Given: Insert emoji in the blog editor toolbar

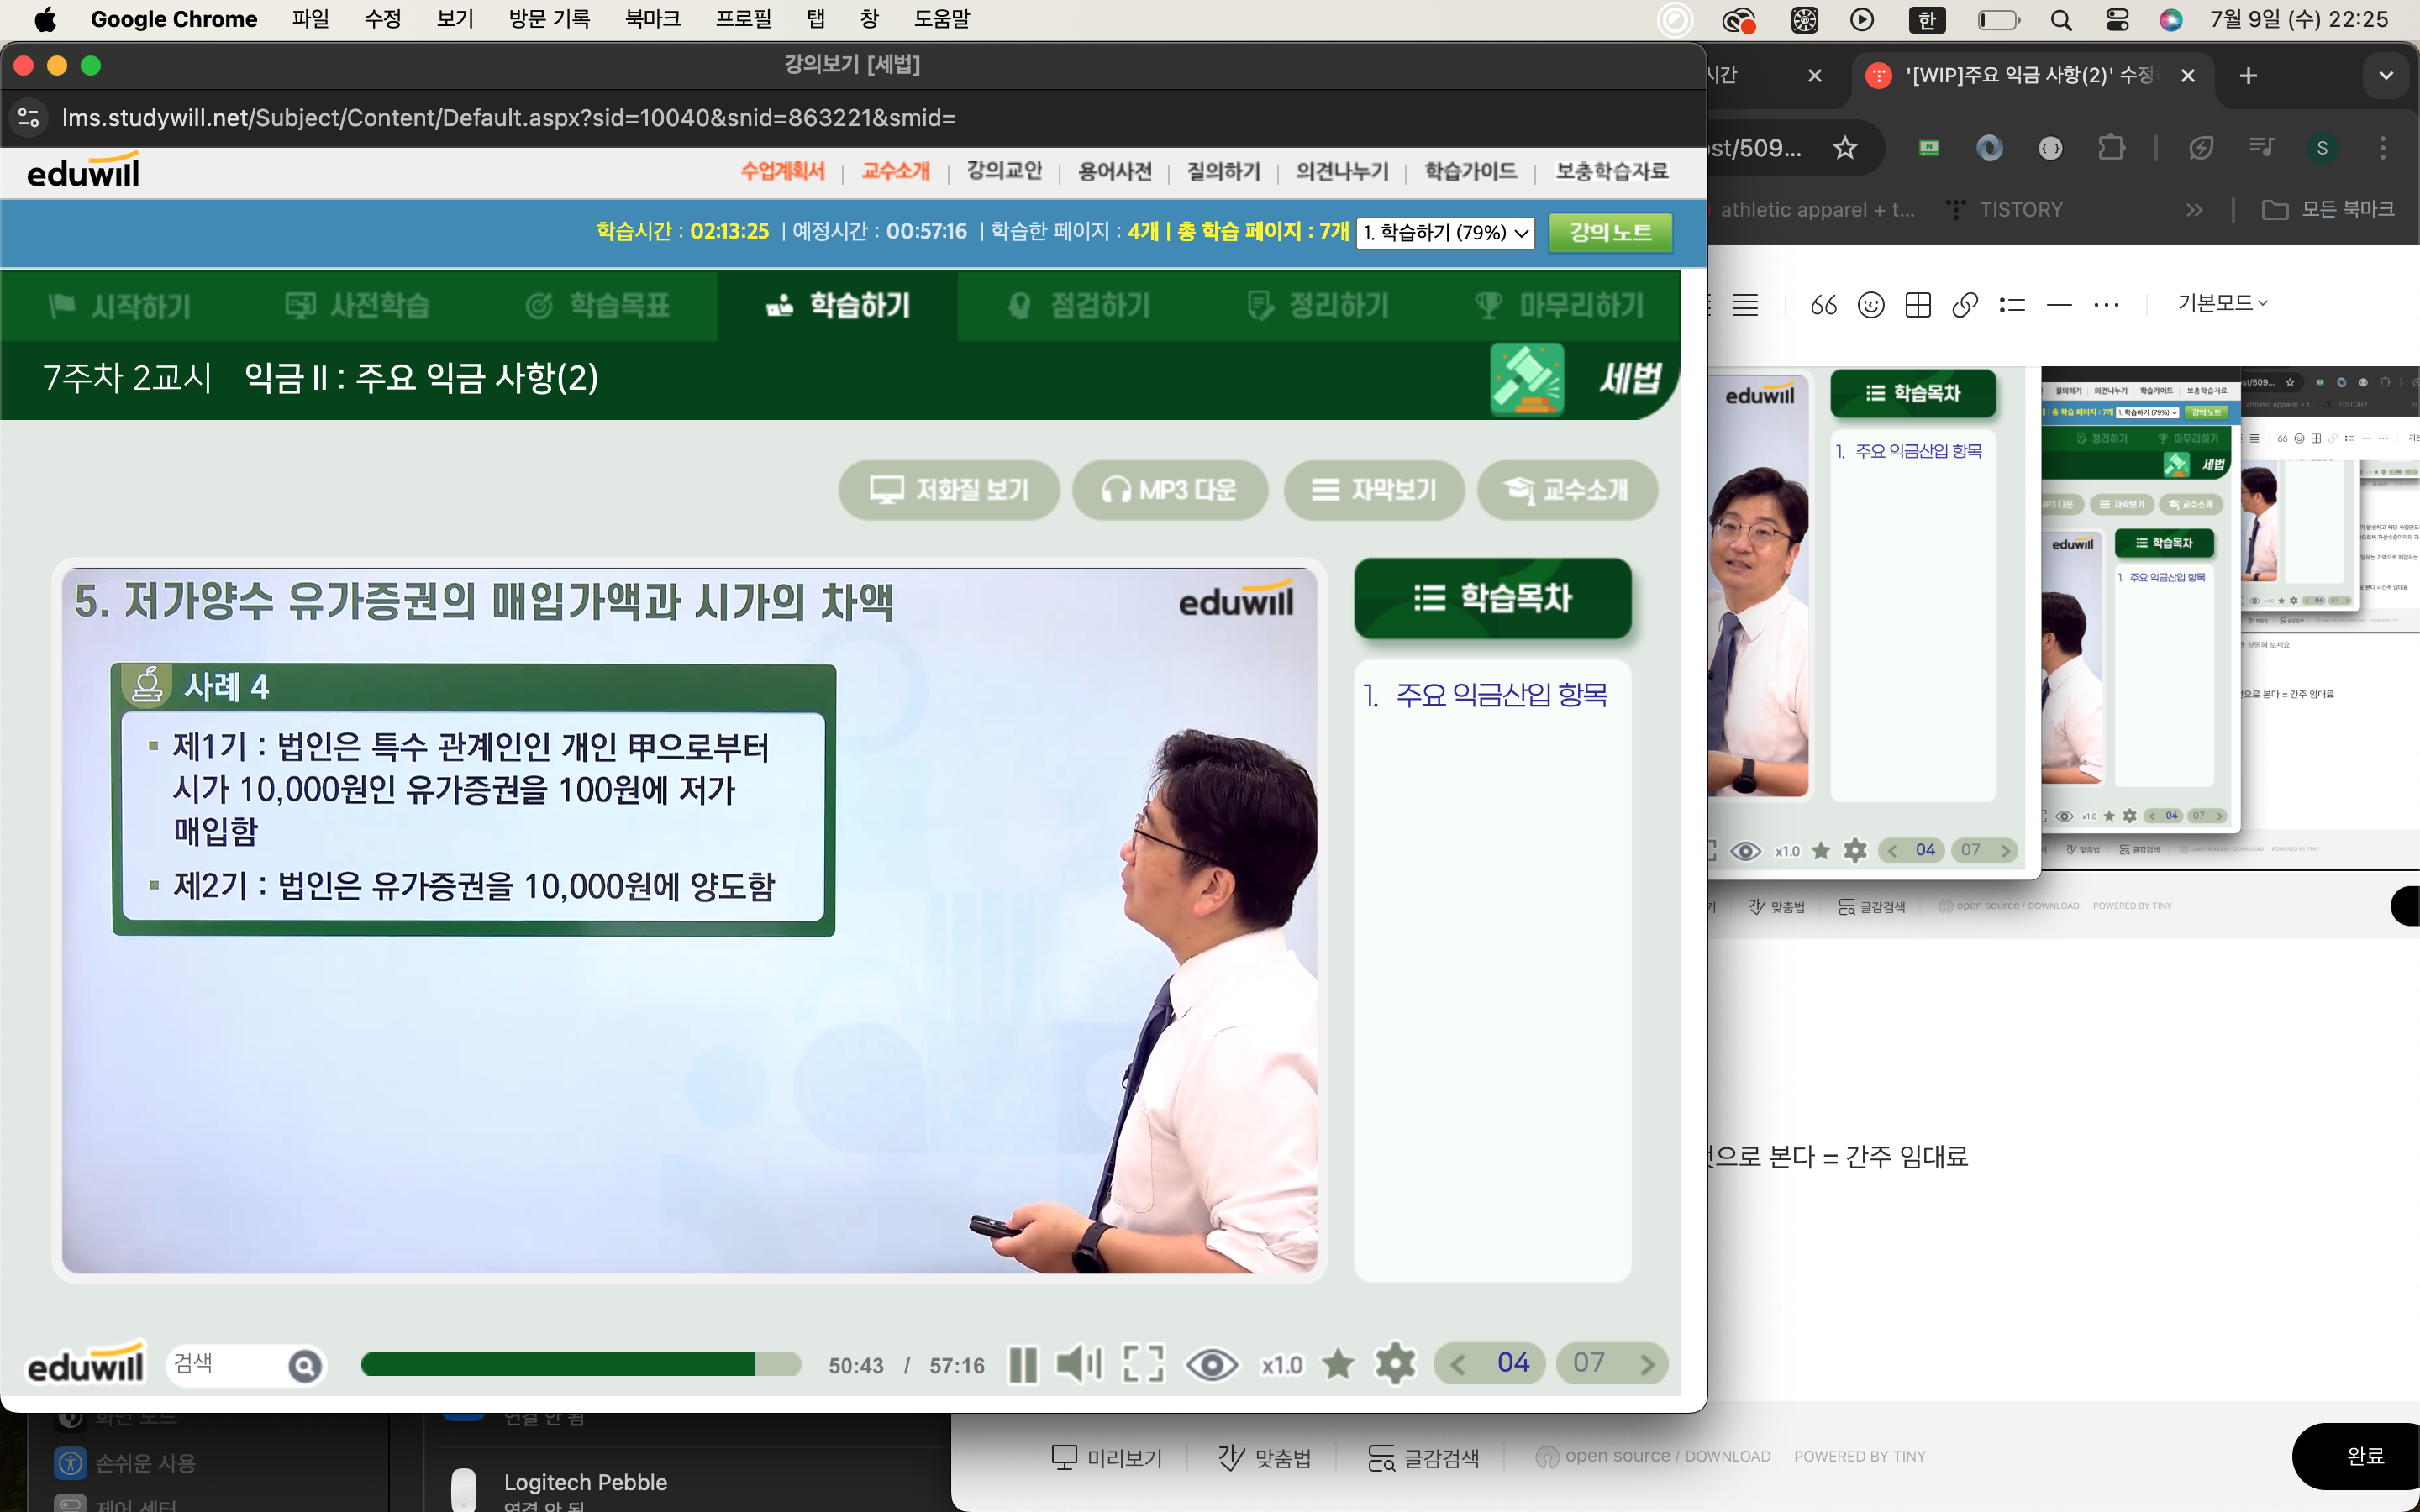Looking at the screenshot, I should coord(1870,305).
